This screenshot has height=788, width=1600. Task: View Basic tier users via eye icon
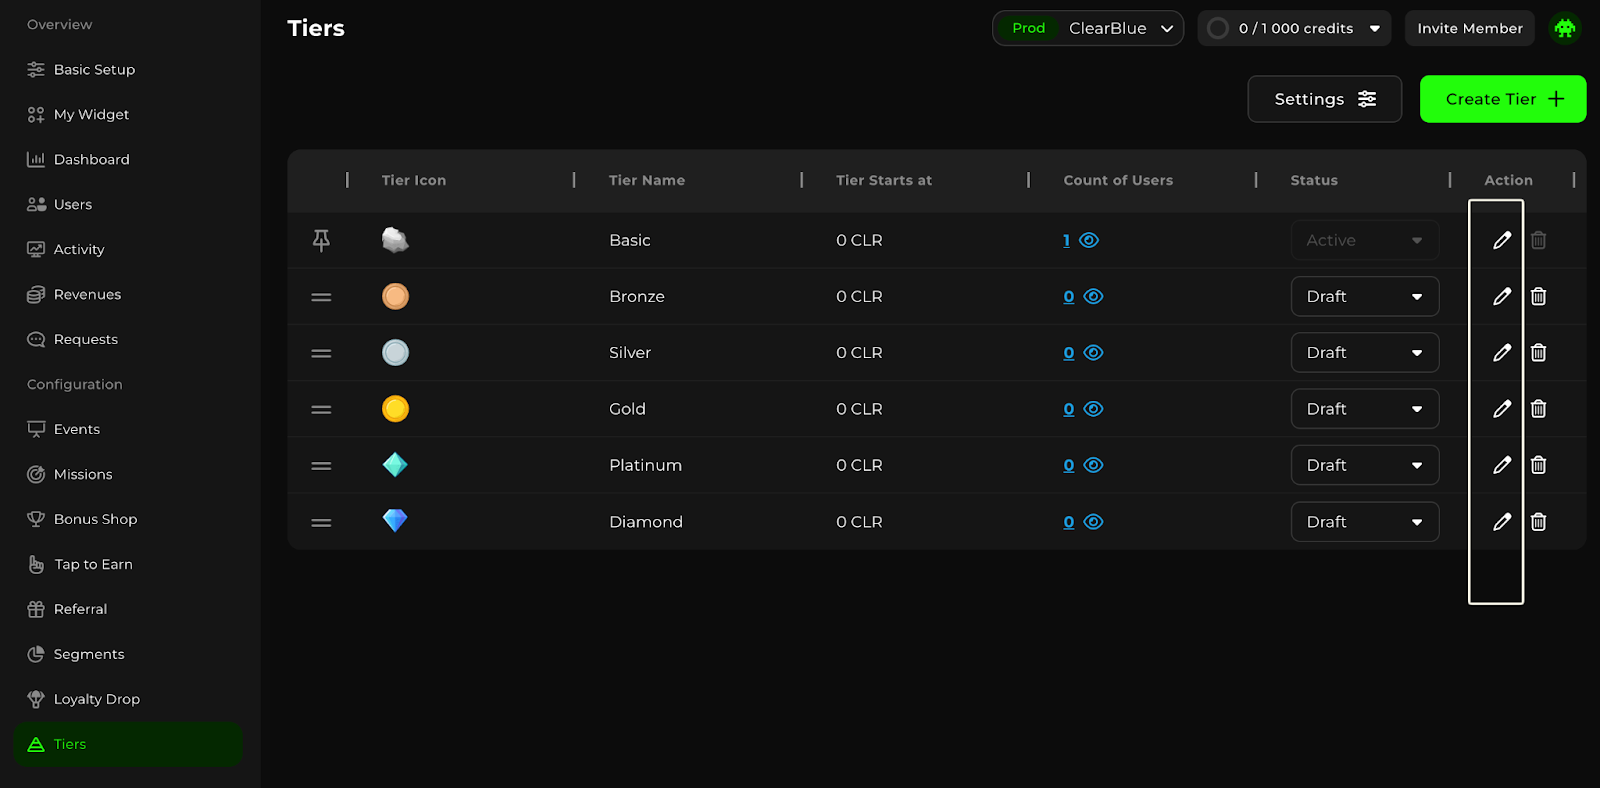[x=1089, y=240]
